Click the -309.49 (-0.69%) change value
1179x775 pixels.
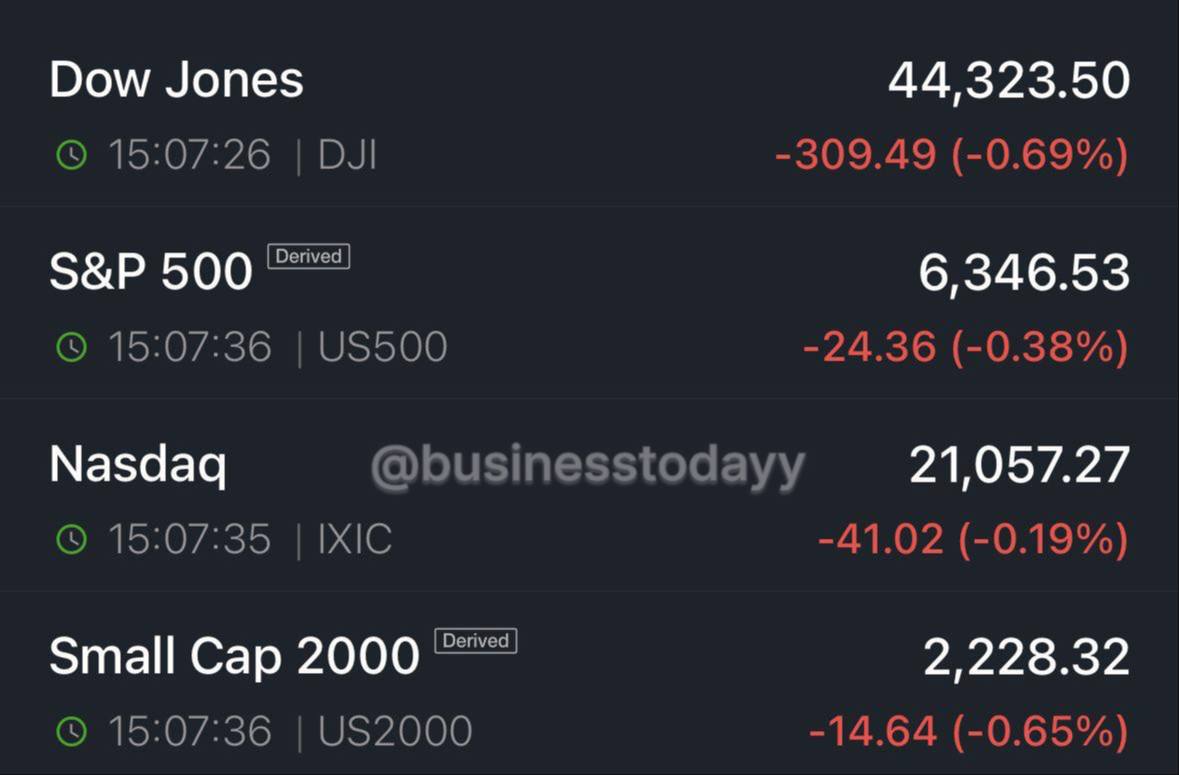tap(952, 155)
